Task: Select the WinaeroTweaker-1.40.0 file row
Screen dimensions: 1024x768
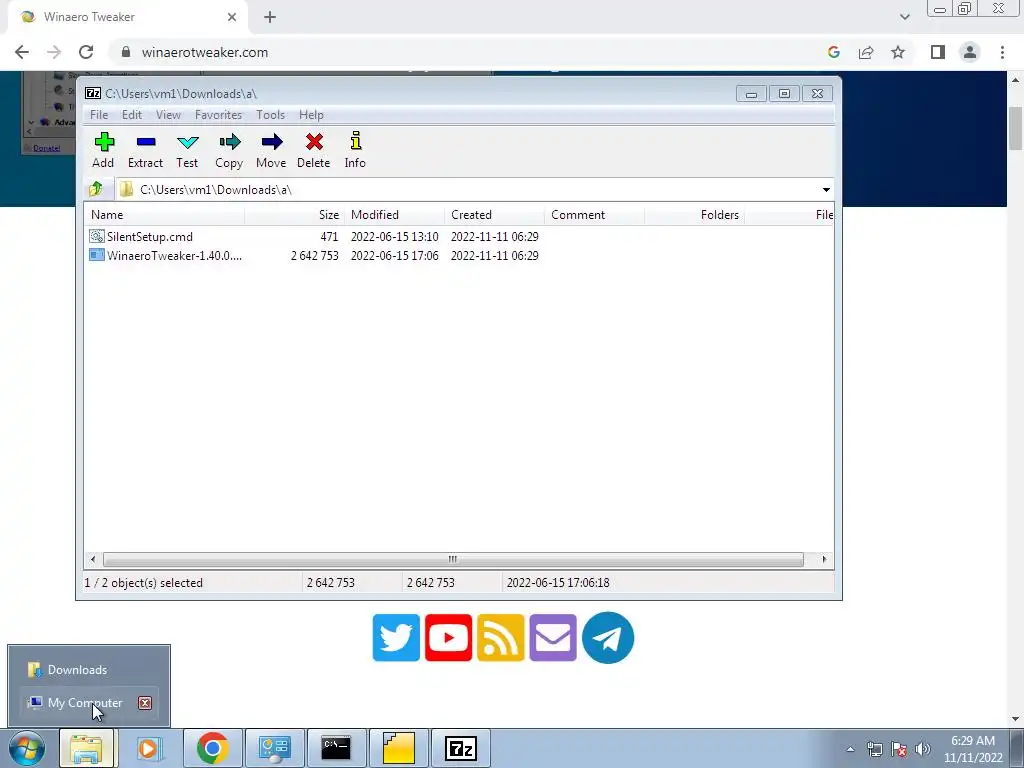Action: pyautogui.click(x=165, y=256)
